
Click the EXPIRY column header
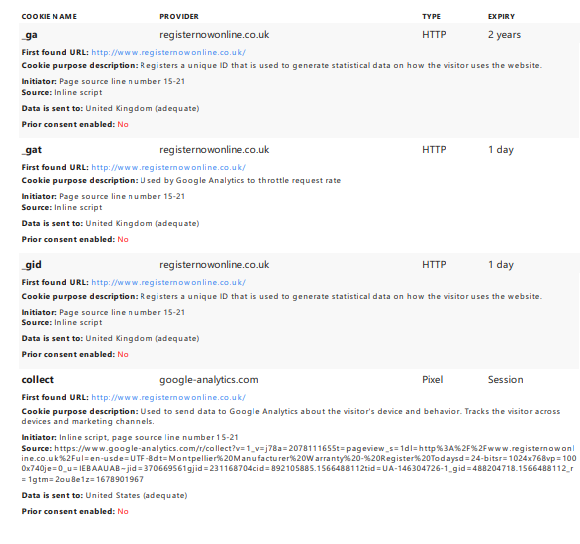pos(501,17)
